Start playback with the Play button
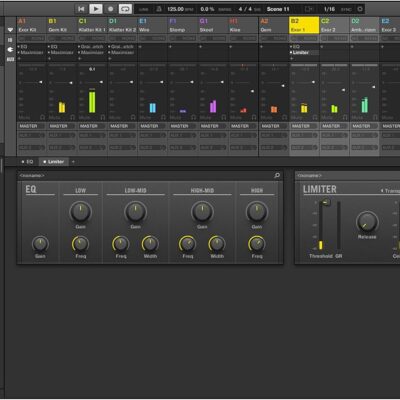This screenshot has height=400, width=400. pyautogui.click(x=96, y=9)
